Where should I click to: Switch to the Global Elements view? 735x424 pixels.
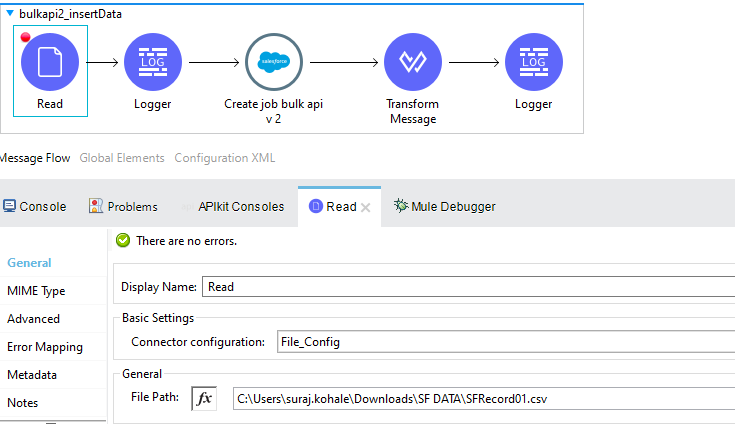pos(122,158)
